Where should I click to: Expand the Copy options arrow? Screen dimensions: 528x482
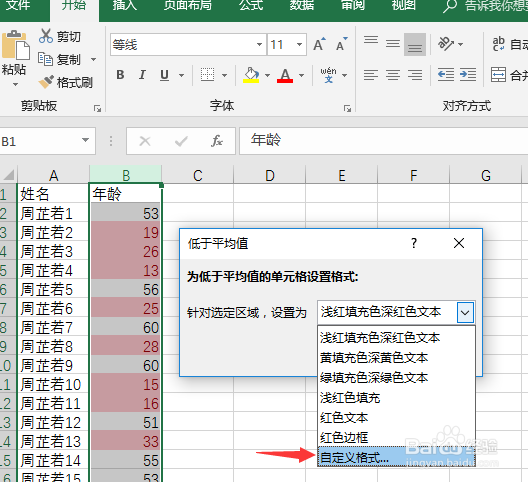pos(93,60)
